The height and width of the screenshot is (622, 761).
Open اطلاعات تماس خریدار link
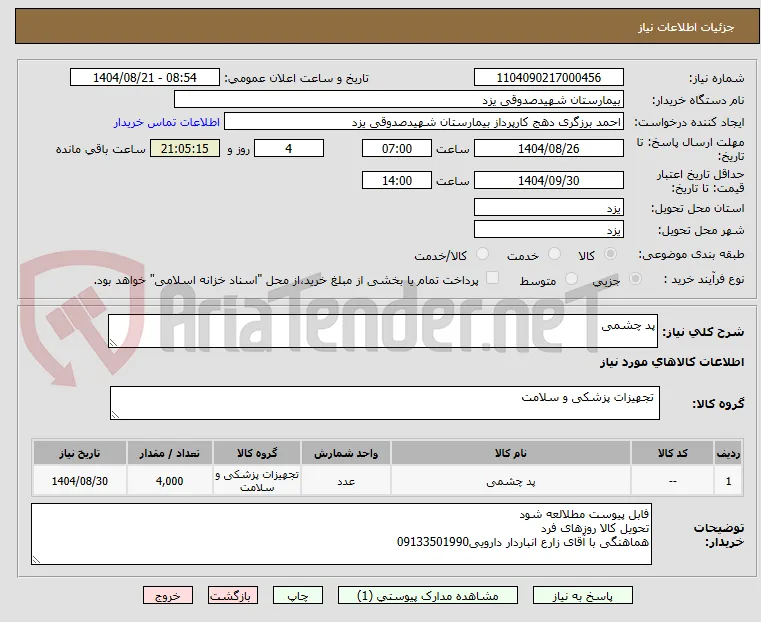pos(167,122)
